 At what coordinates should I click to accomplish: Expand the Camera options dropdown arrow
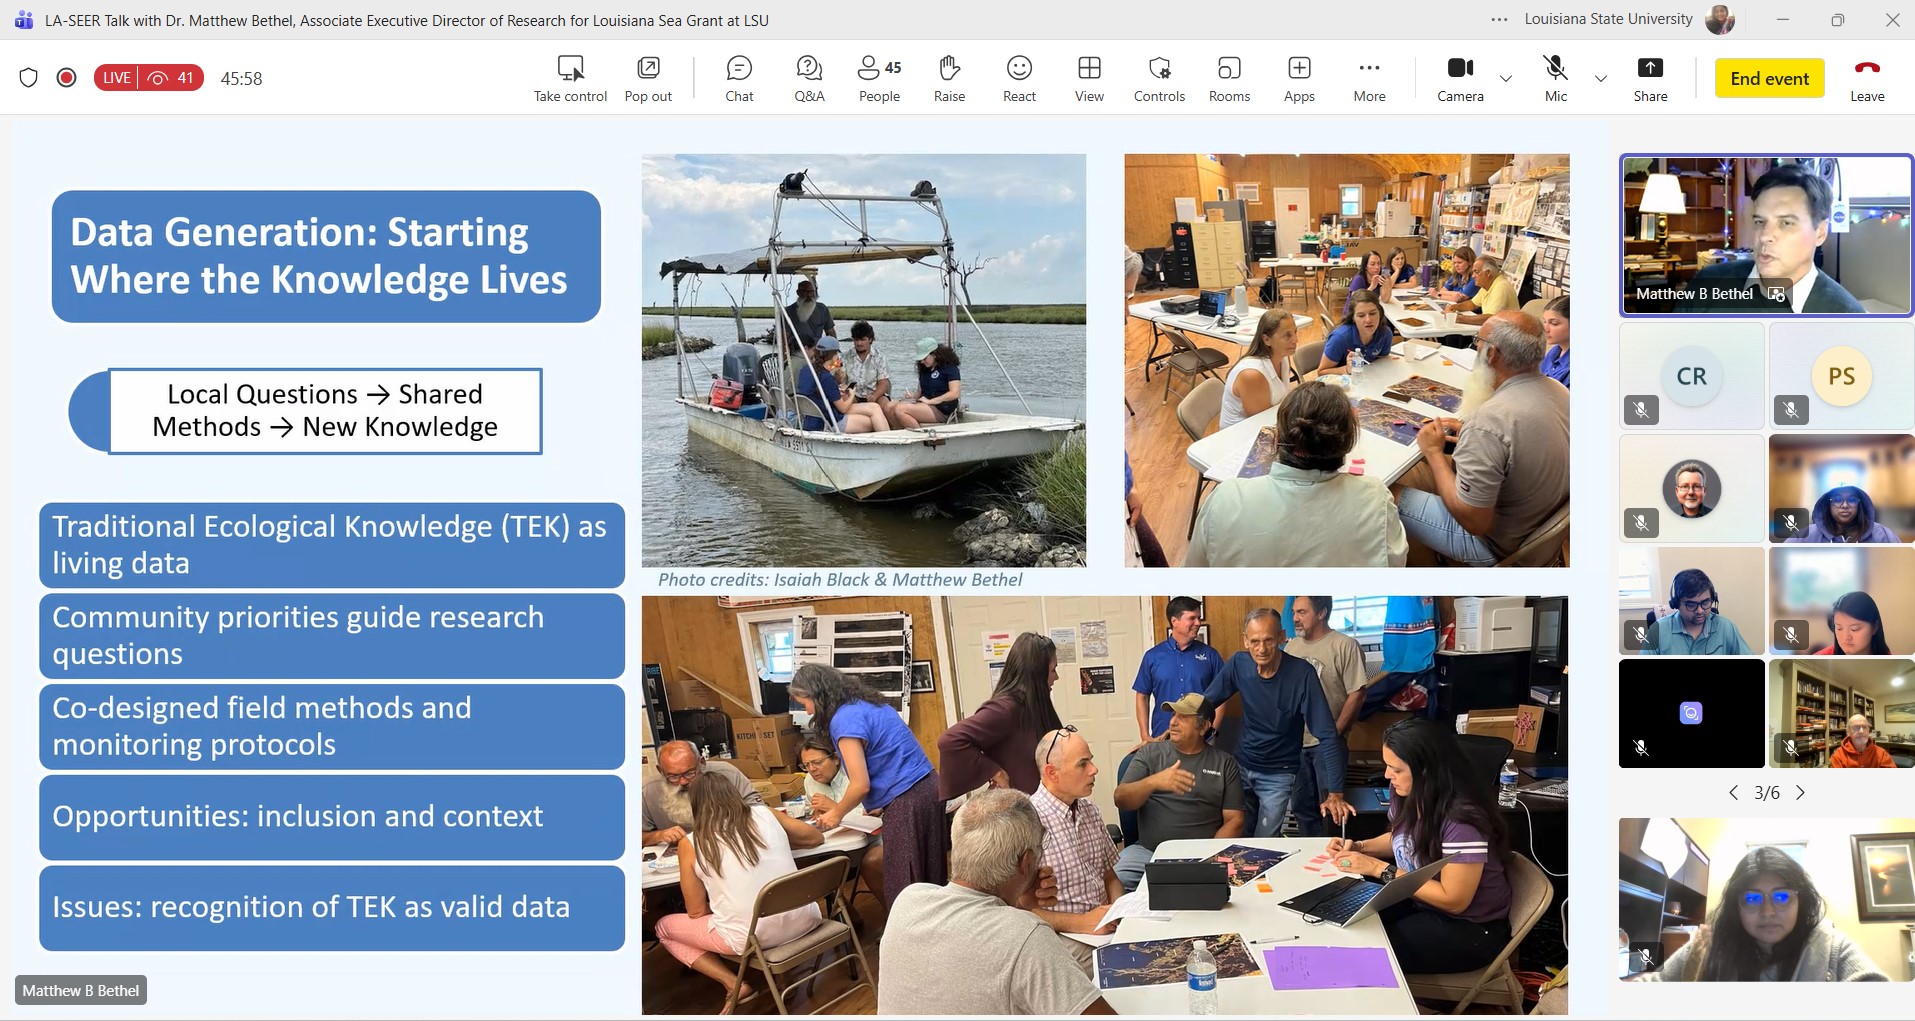coord(1506,78)
